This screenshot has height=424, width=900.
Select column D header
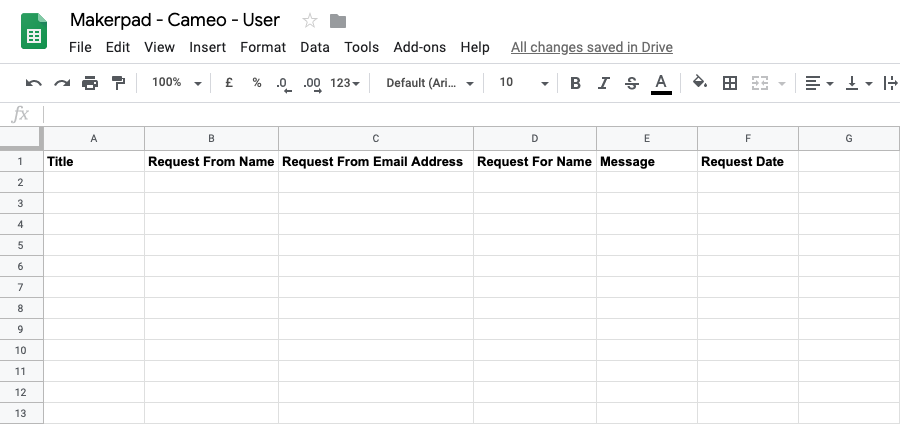[x=535, y=139]
